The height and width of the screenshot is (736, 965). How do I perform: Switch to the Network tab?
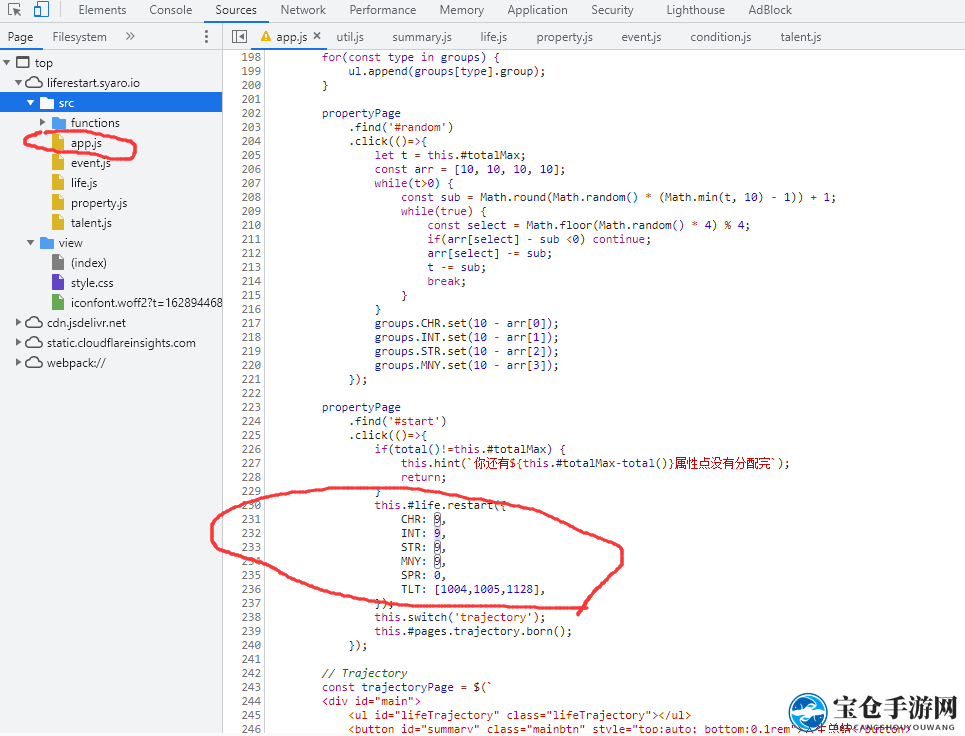coord(303,10)
